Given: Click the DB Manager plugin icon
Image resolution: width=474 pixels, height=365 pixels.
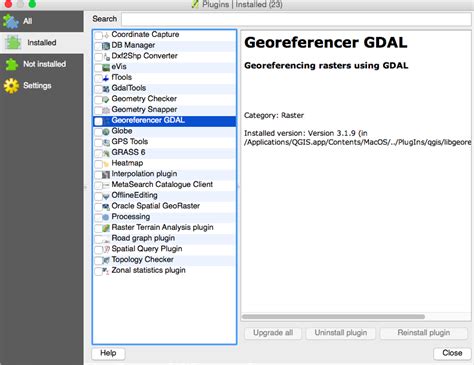Looking at the screenshot, I should [x=106, y=46].
